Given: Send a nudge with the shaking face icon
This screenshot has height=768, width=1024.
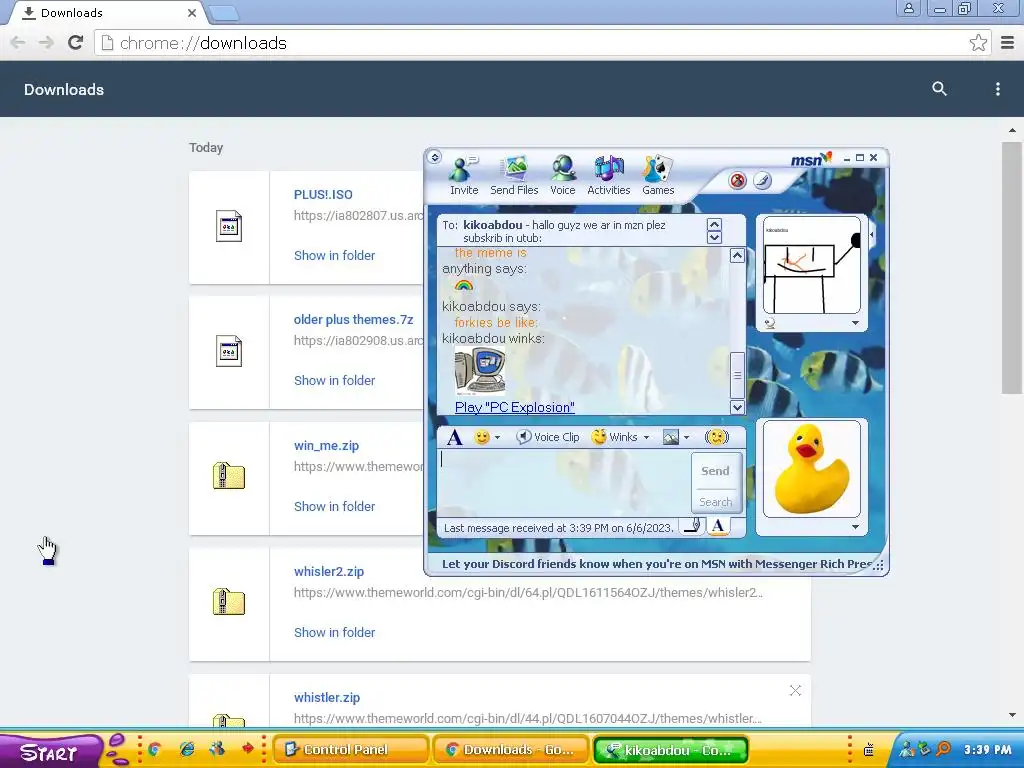Looking at the screenshot, I should [716, 437].
